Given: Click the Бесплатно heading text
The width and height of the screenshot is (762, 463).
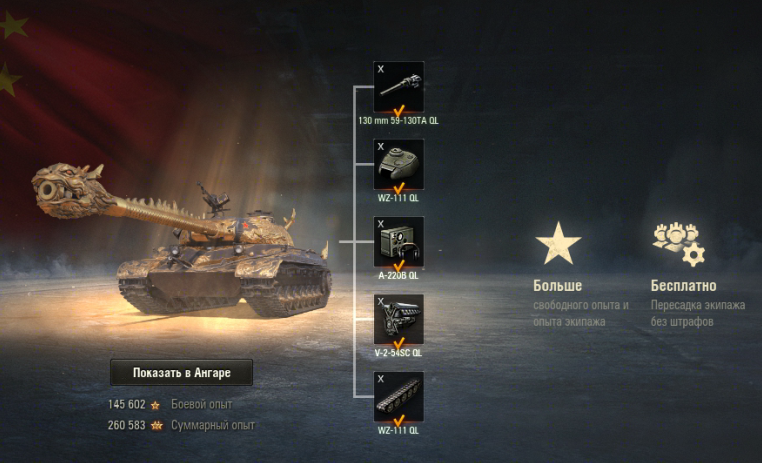Looking at the screenshot, I should [x=683, y=286].
